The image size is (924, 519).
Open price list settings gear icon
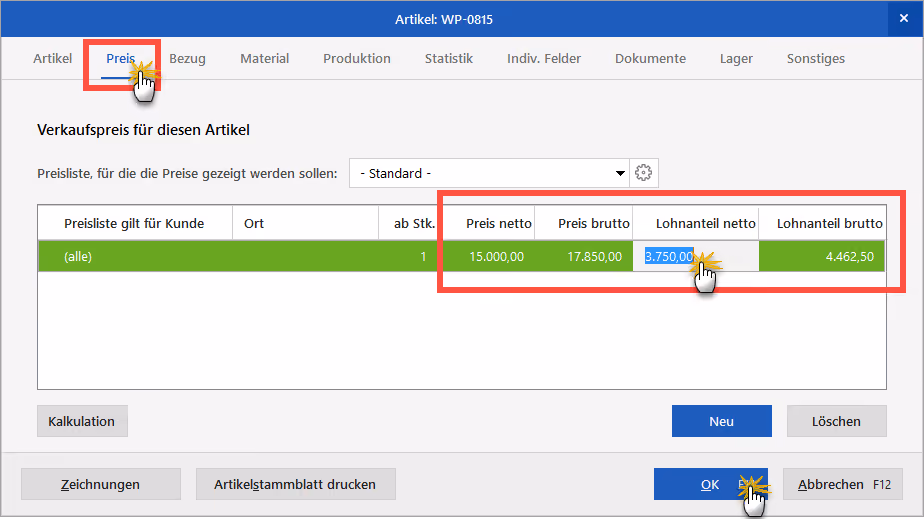pos(644,173)
